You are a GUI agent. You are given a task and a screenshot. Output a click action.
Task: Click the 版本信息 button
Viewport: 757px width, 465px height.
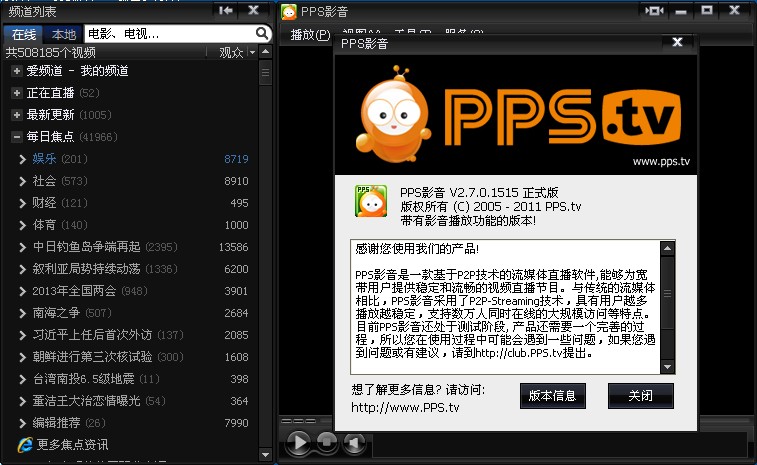552,396
